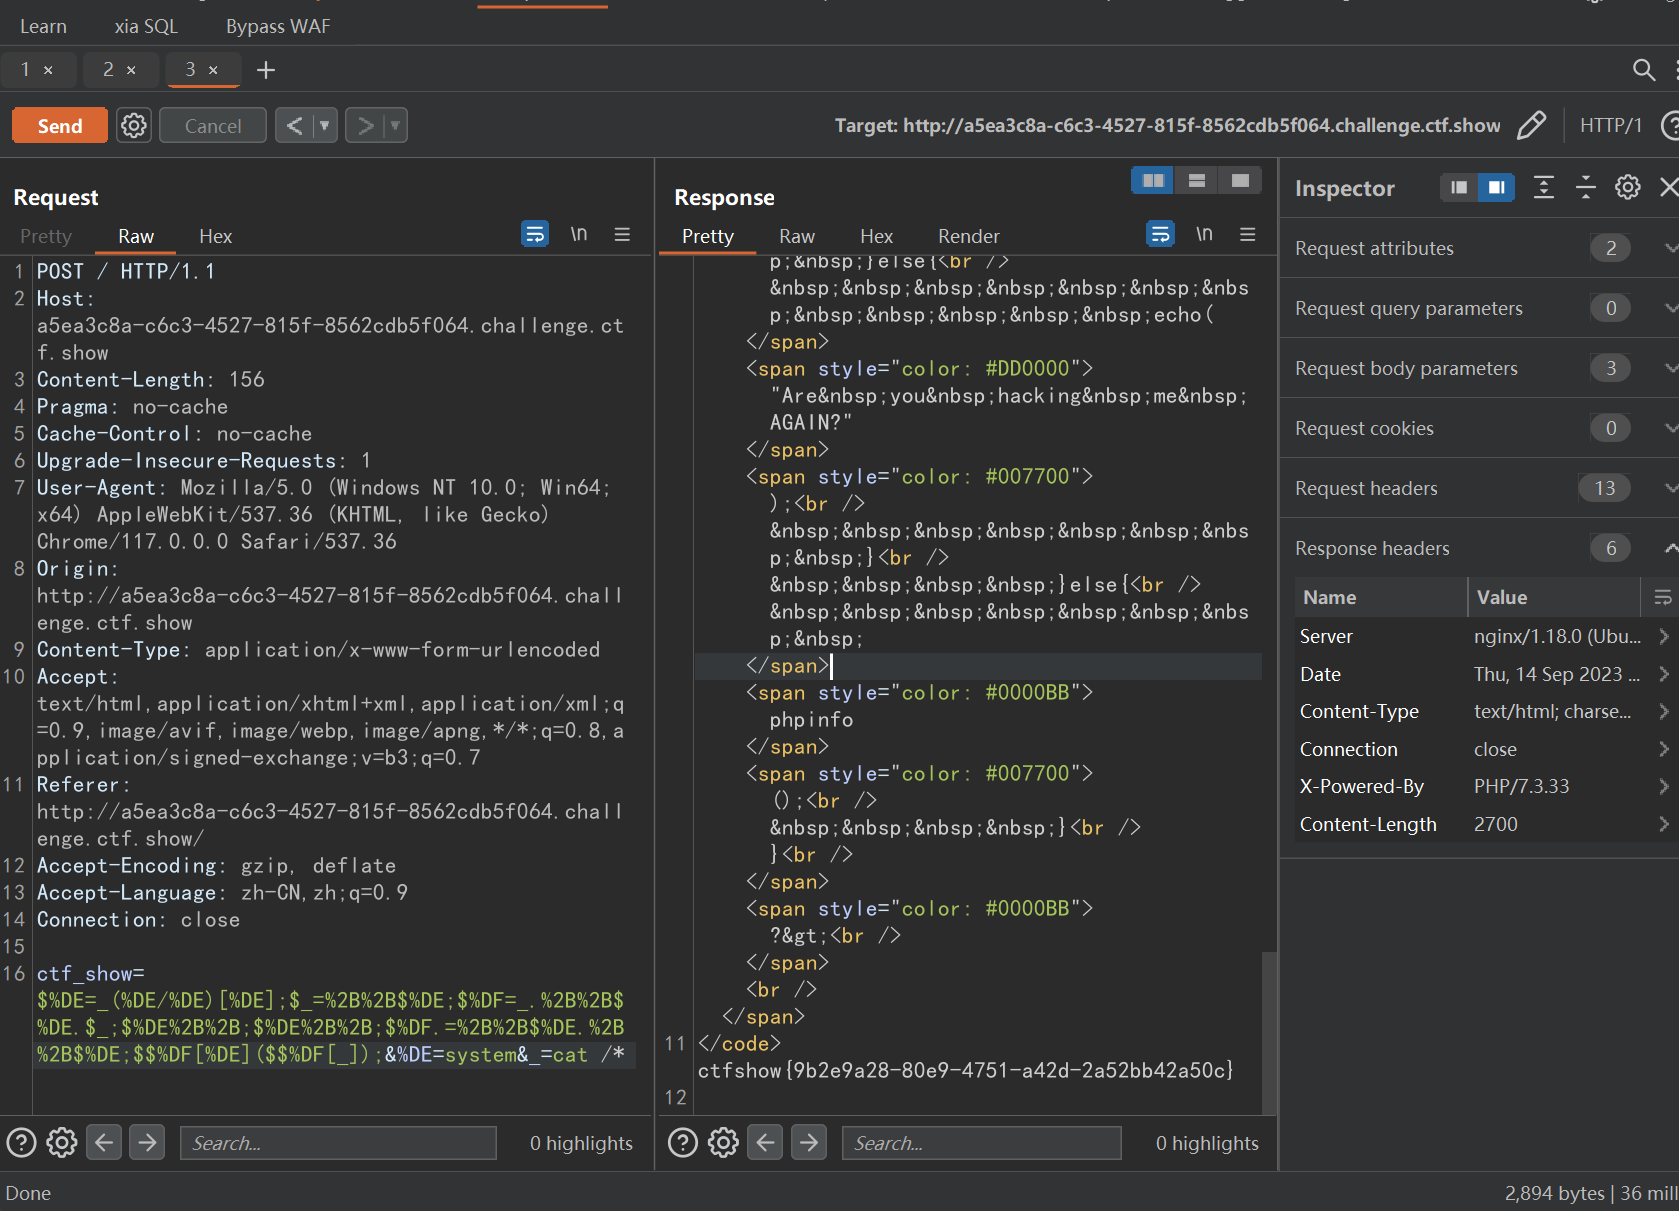1679x1211 pixels.
Task: Click the Cancel button
Action: pyautogui.click(x=212, y=126)
